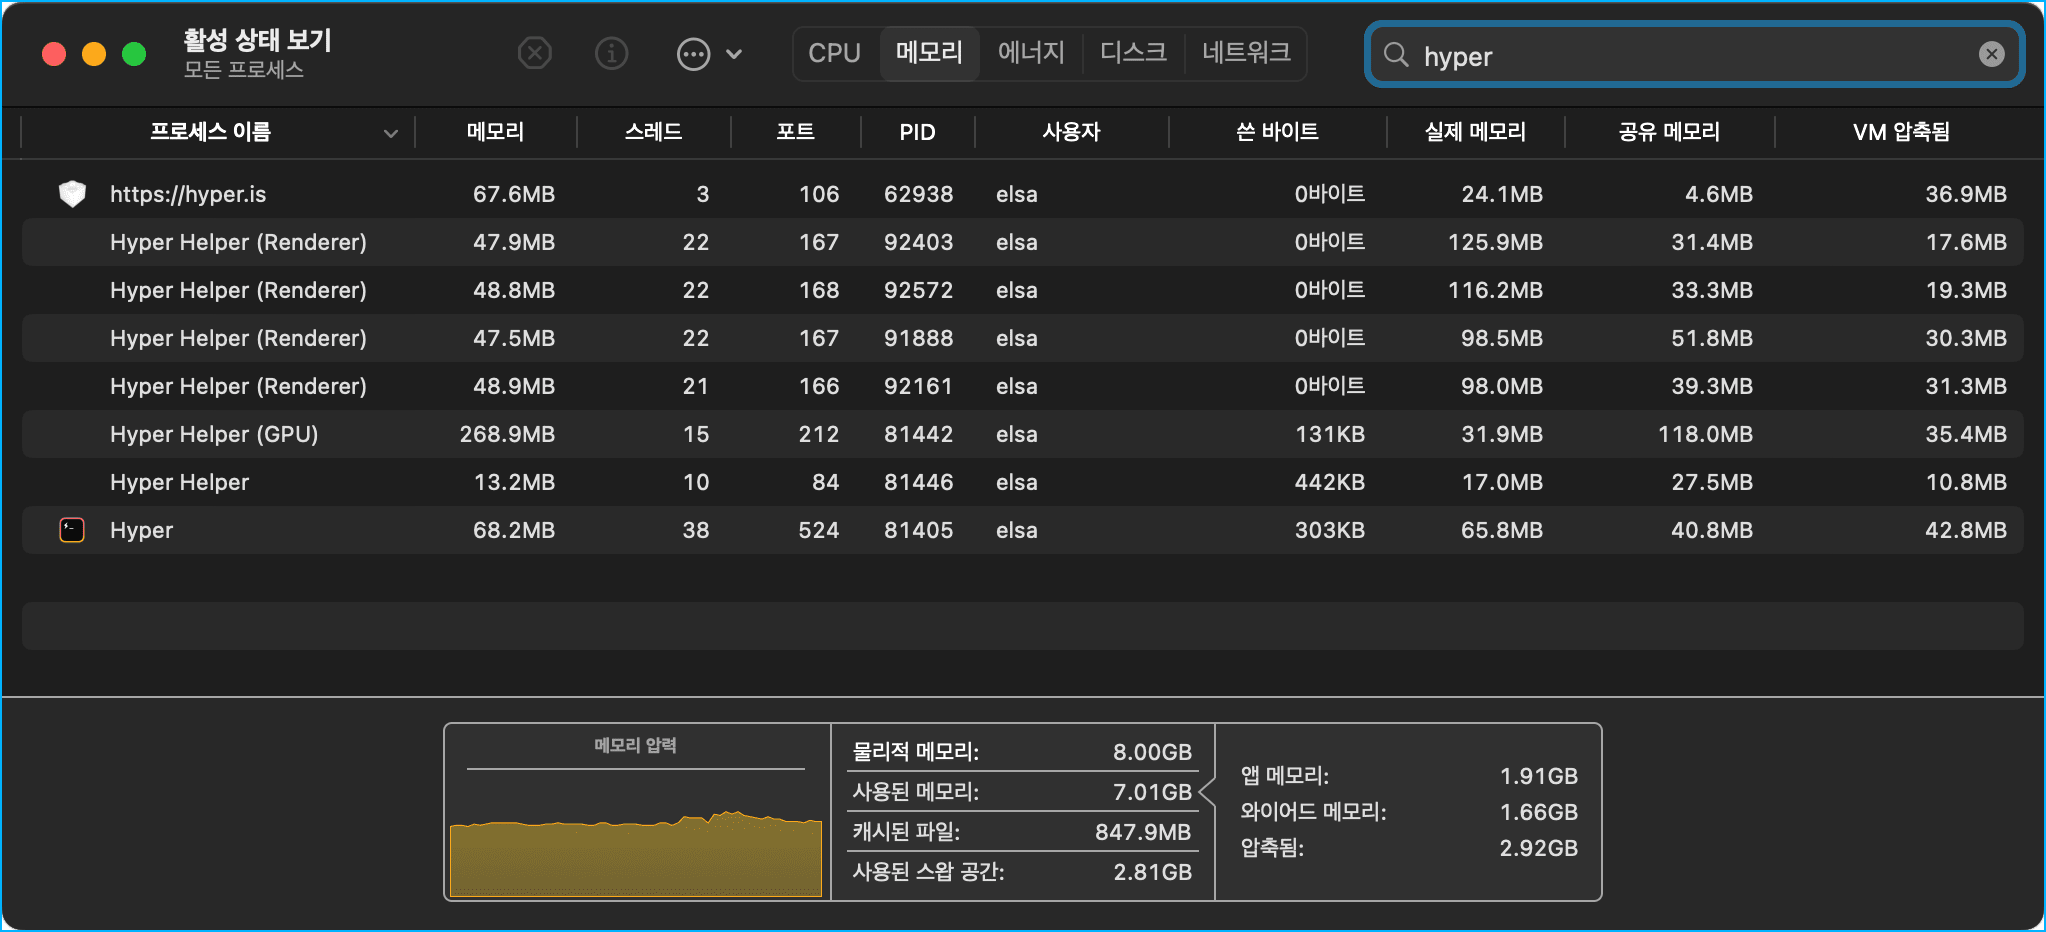Open the 디스크 tab
2046x932 pixels.
[1133, 53]
